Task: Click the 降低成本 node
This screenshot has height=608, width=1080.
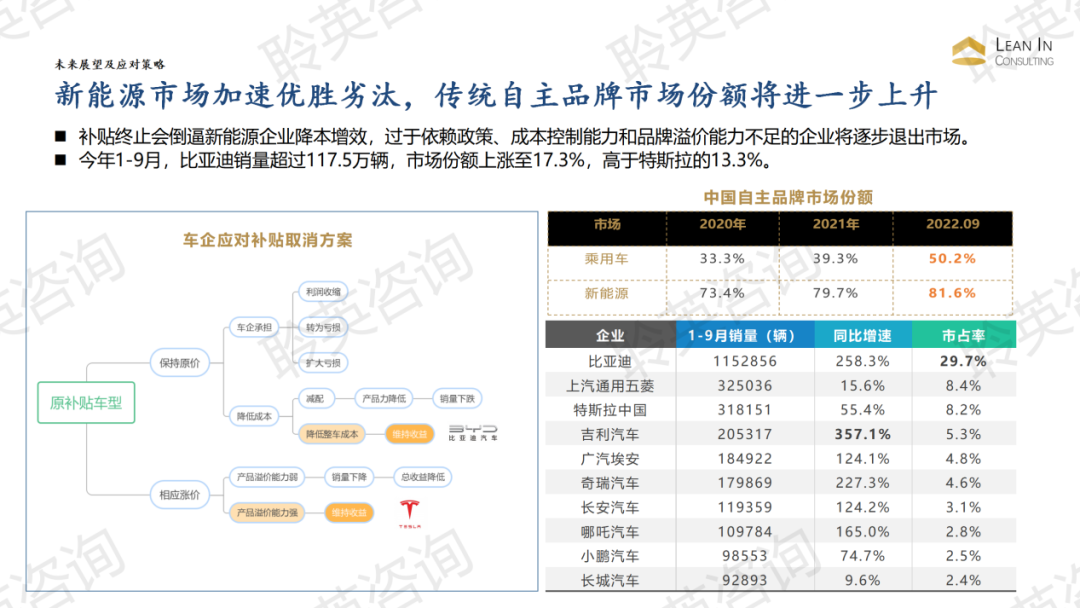Action: [254, 416]
